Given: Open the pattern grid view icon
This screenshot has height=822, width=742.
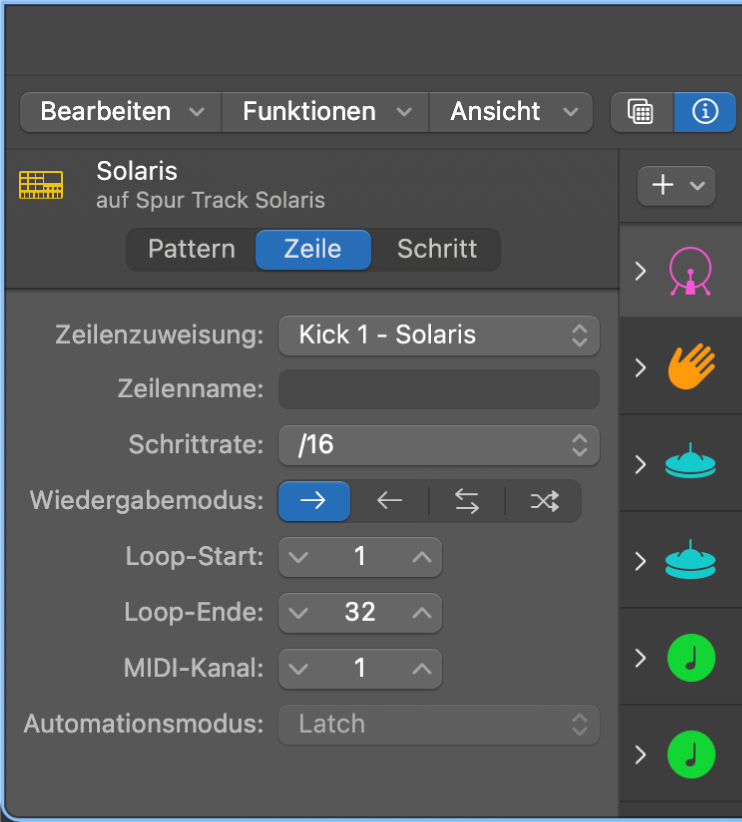Looking at the screenshot, I should click(x=641, y=112).
